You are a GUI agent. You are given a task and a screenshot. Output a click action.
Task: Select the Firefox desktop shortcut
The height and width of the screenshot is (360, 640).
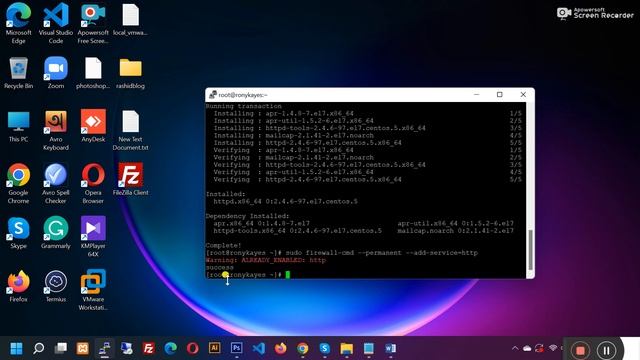[18, 287]
